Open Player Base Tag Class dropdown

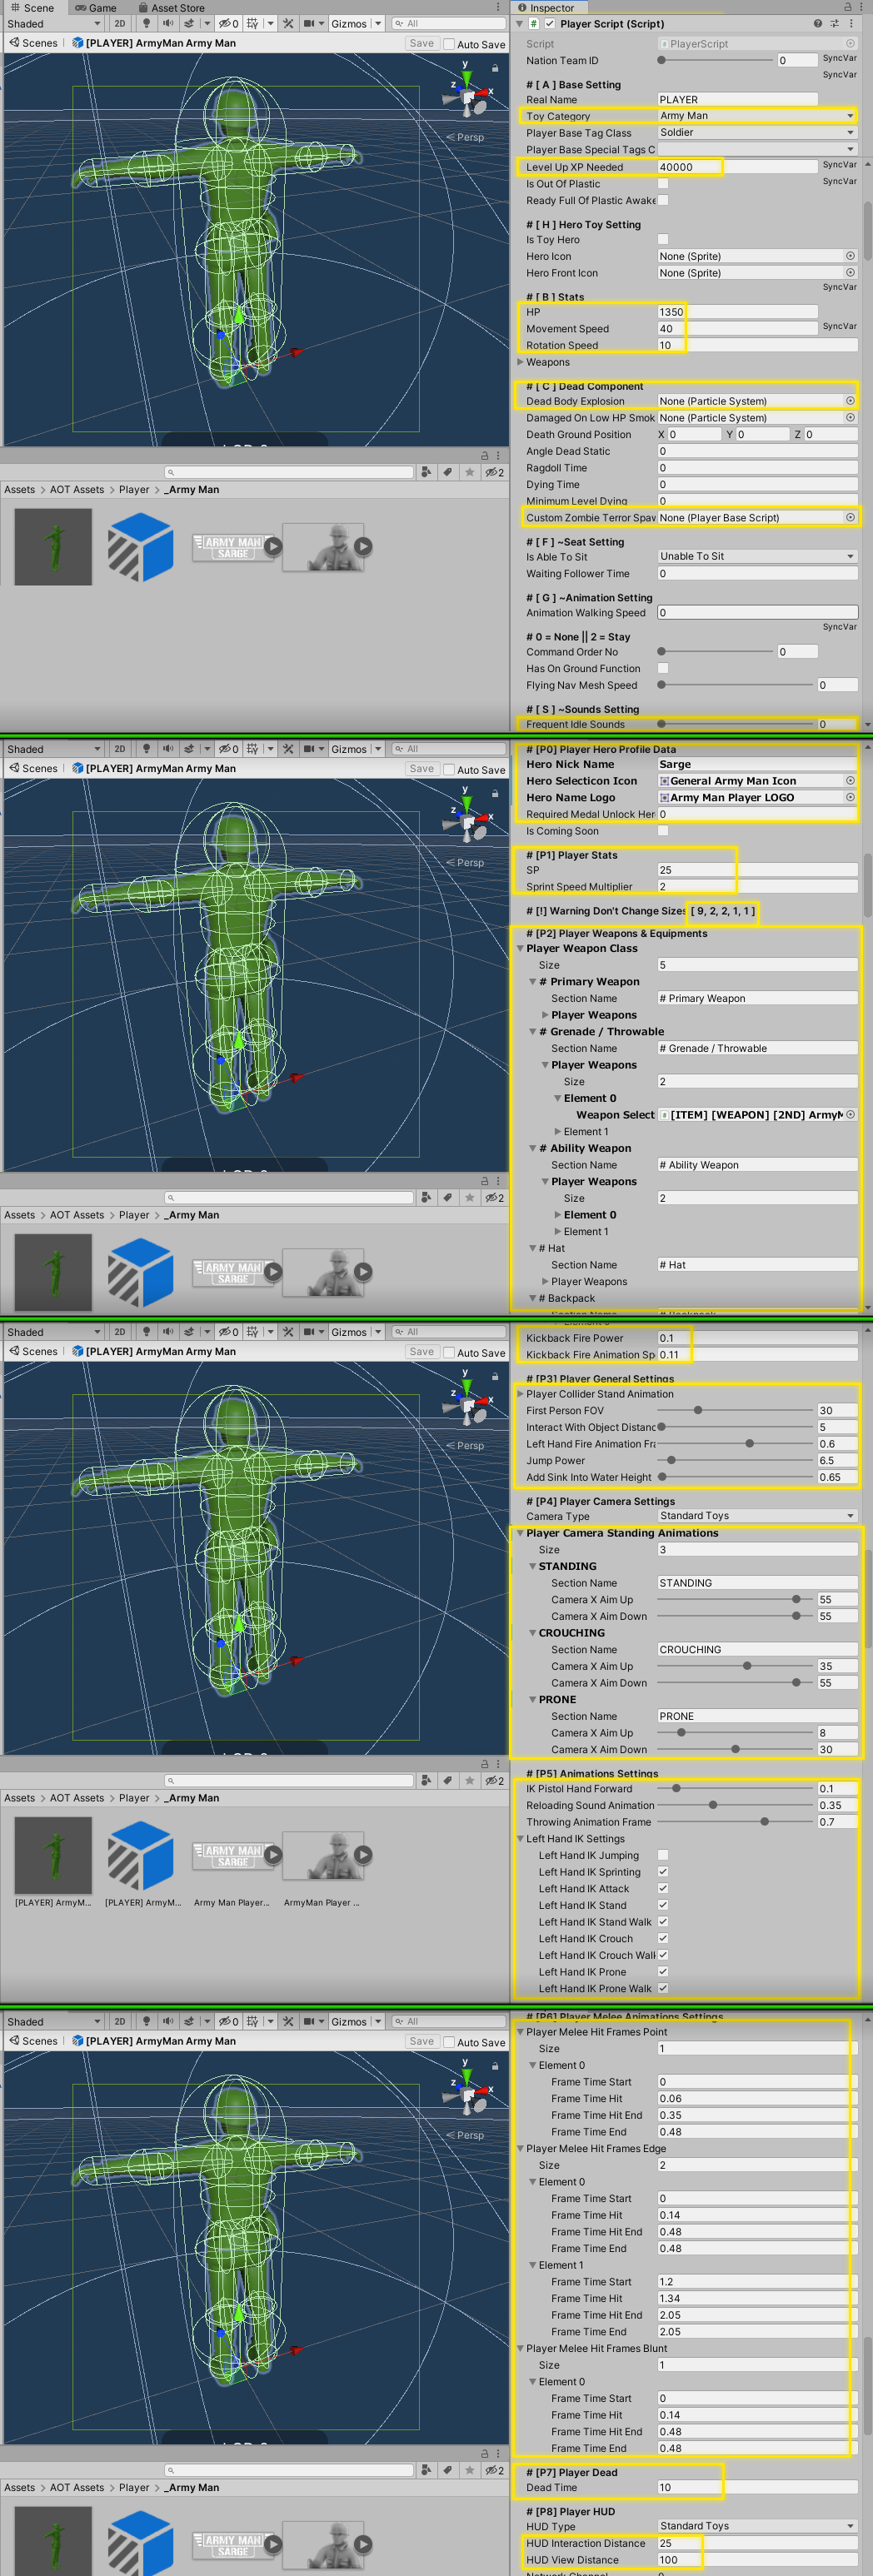(757, 132)
